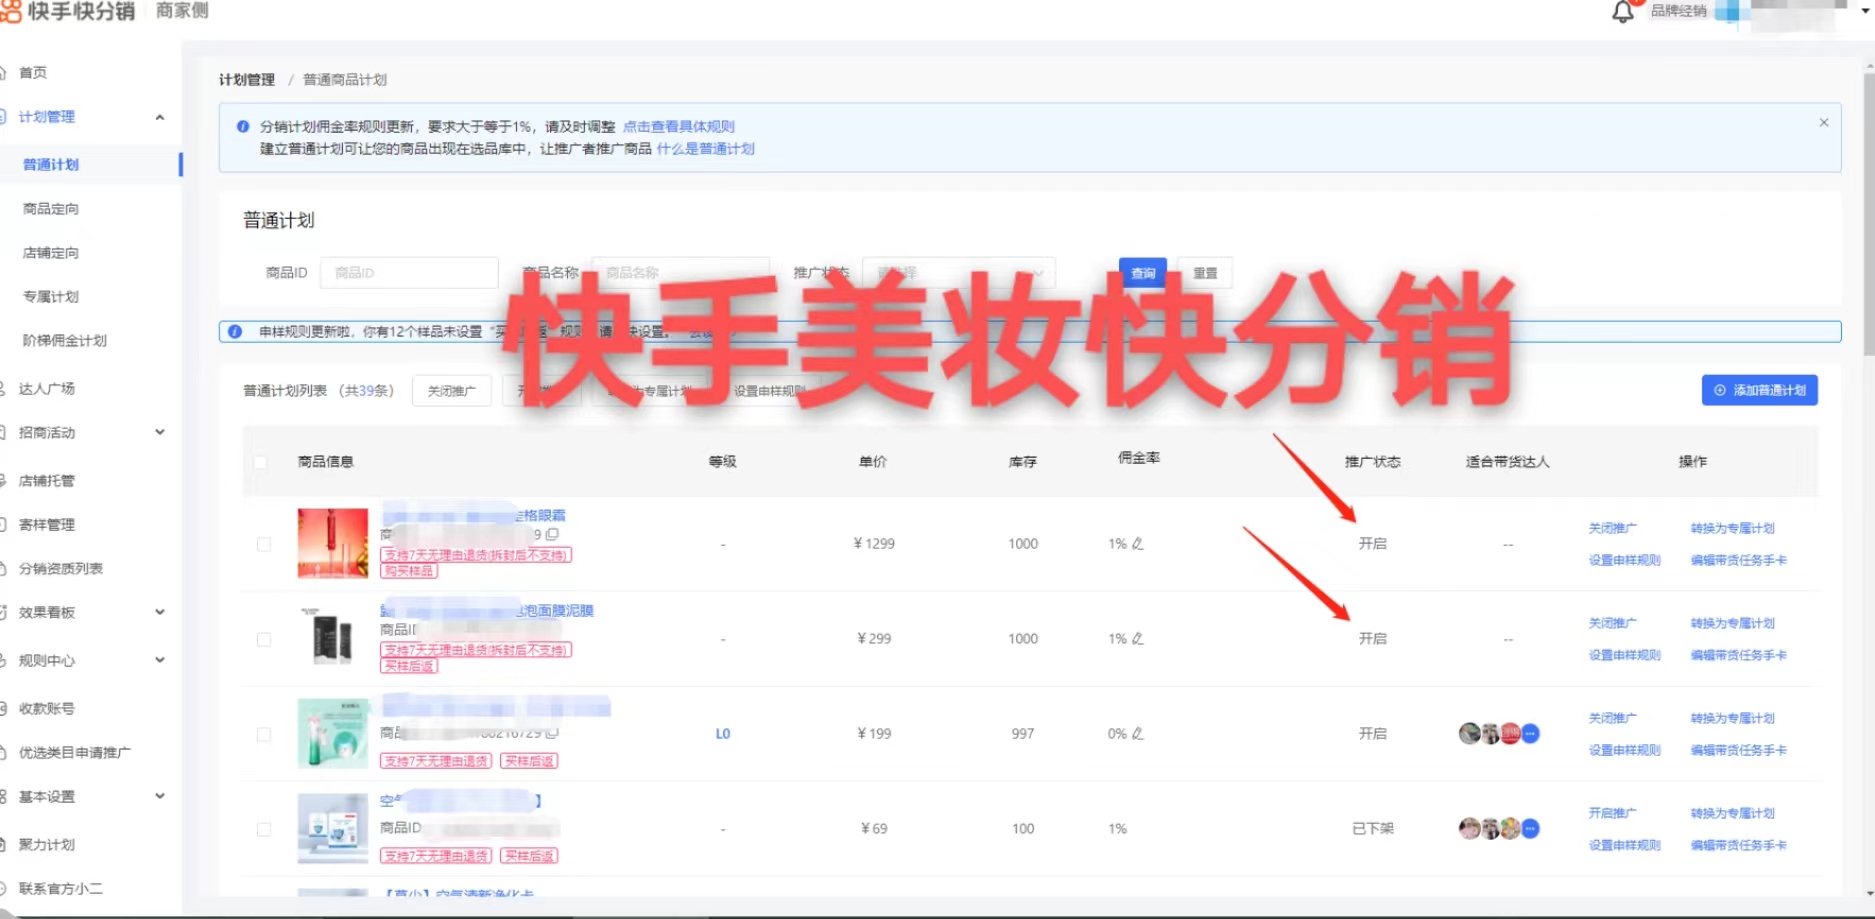Open 首页 via the home icon
The image size is (1875, 919).
[x=33, y=71]
